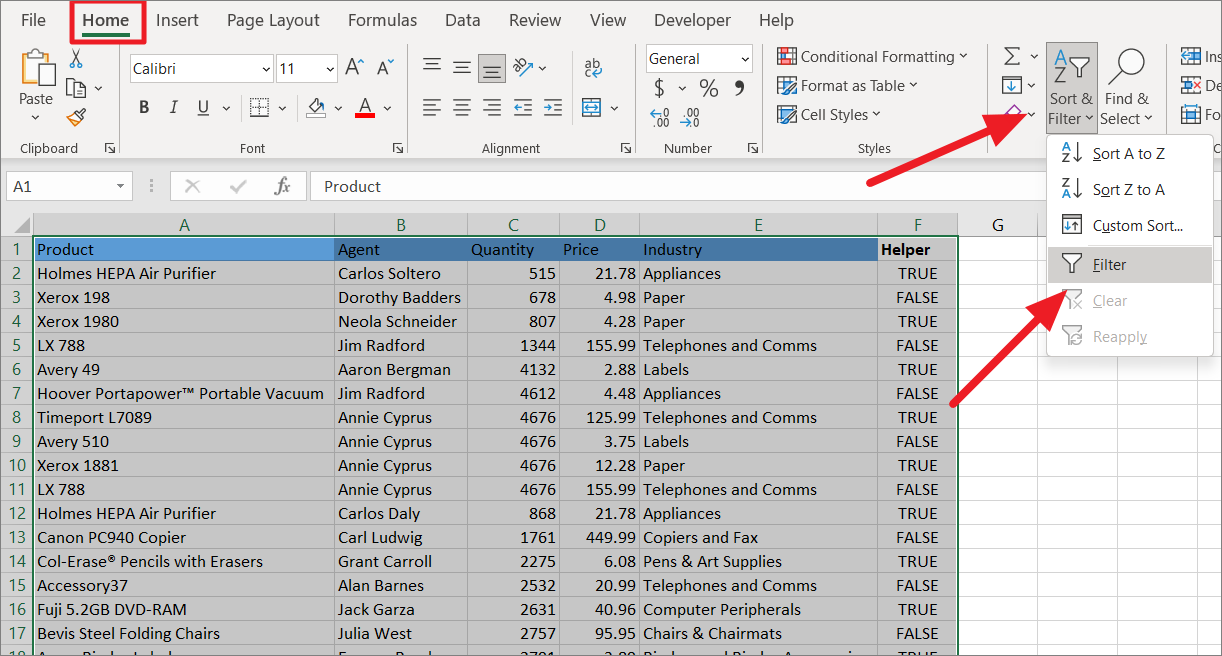Image resolution: width=1222 pixels, height=656 pixels.
Task: Click the Fill down-arrow icon
Action: [x=1012, y=85]
